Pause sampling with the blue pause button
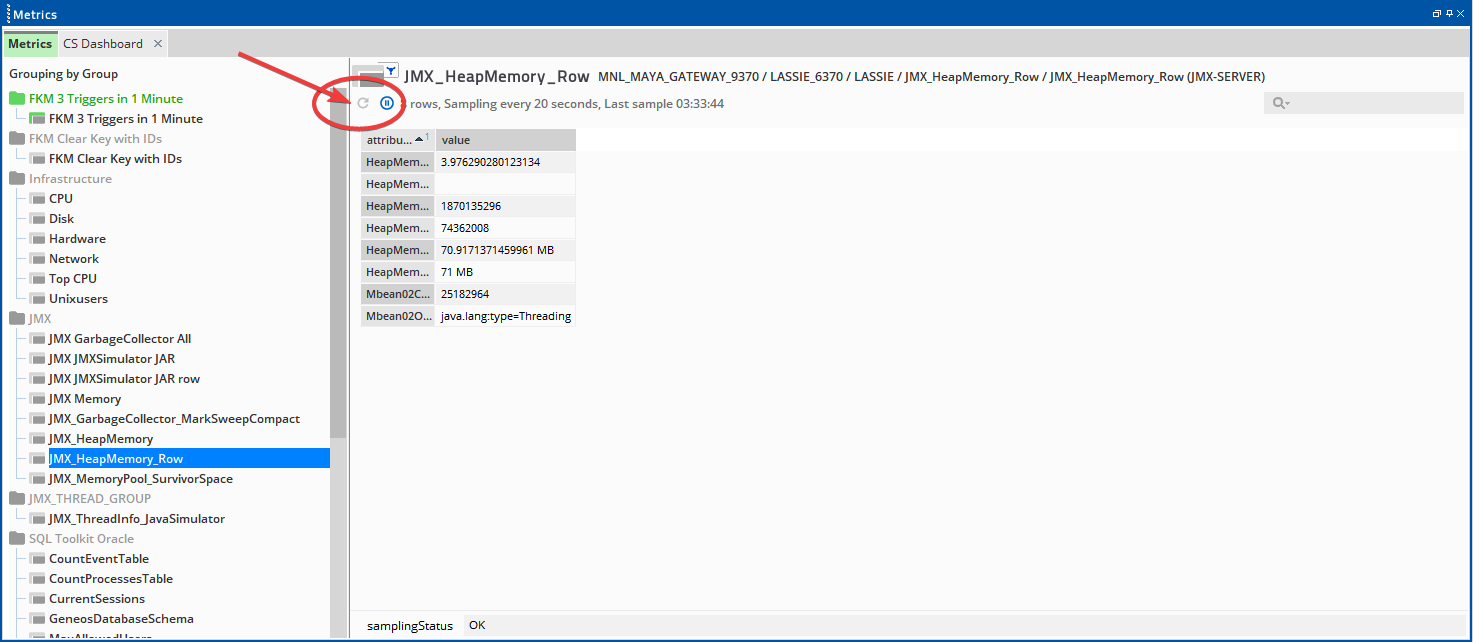The image size is (1473, 642). click(387, 103)
